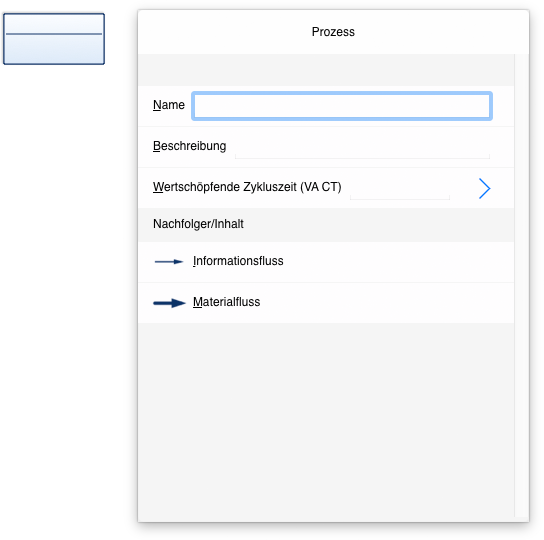Click the Name label text
This screenshot has height=540, width=544.
click(x=169, y=105)
